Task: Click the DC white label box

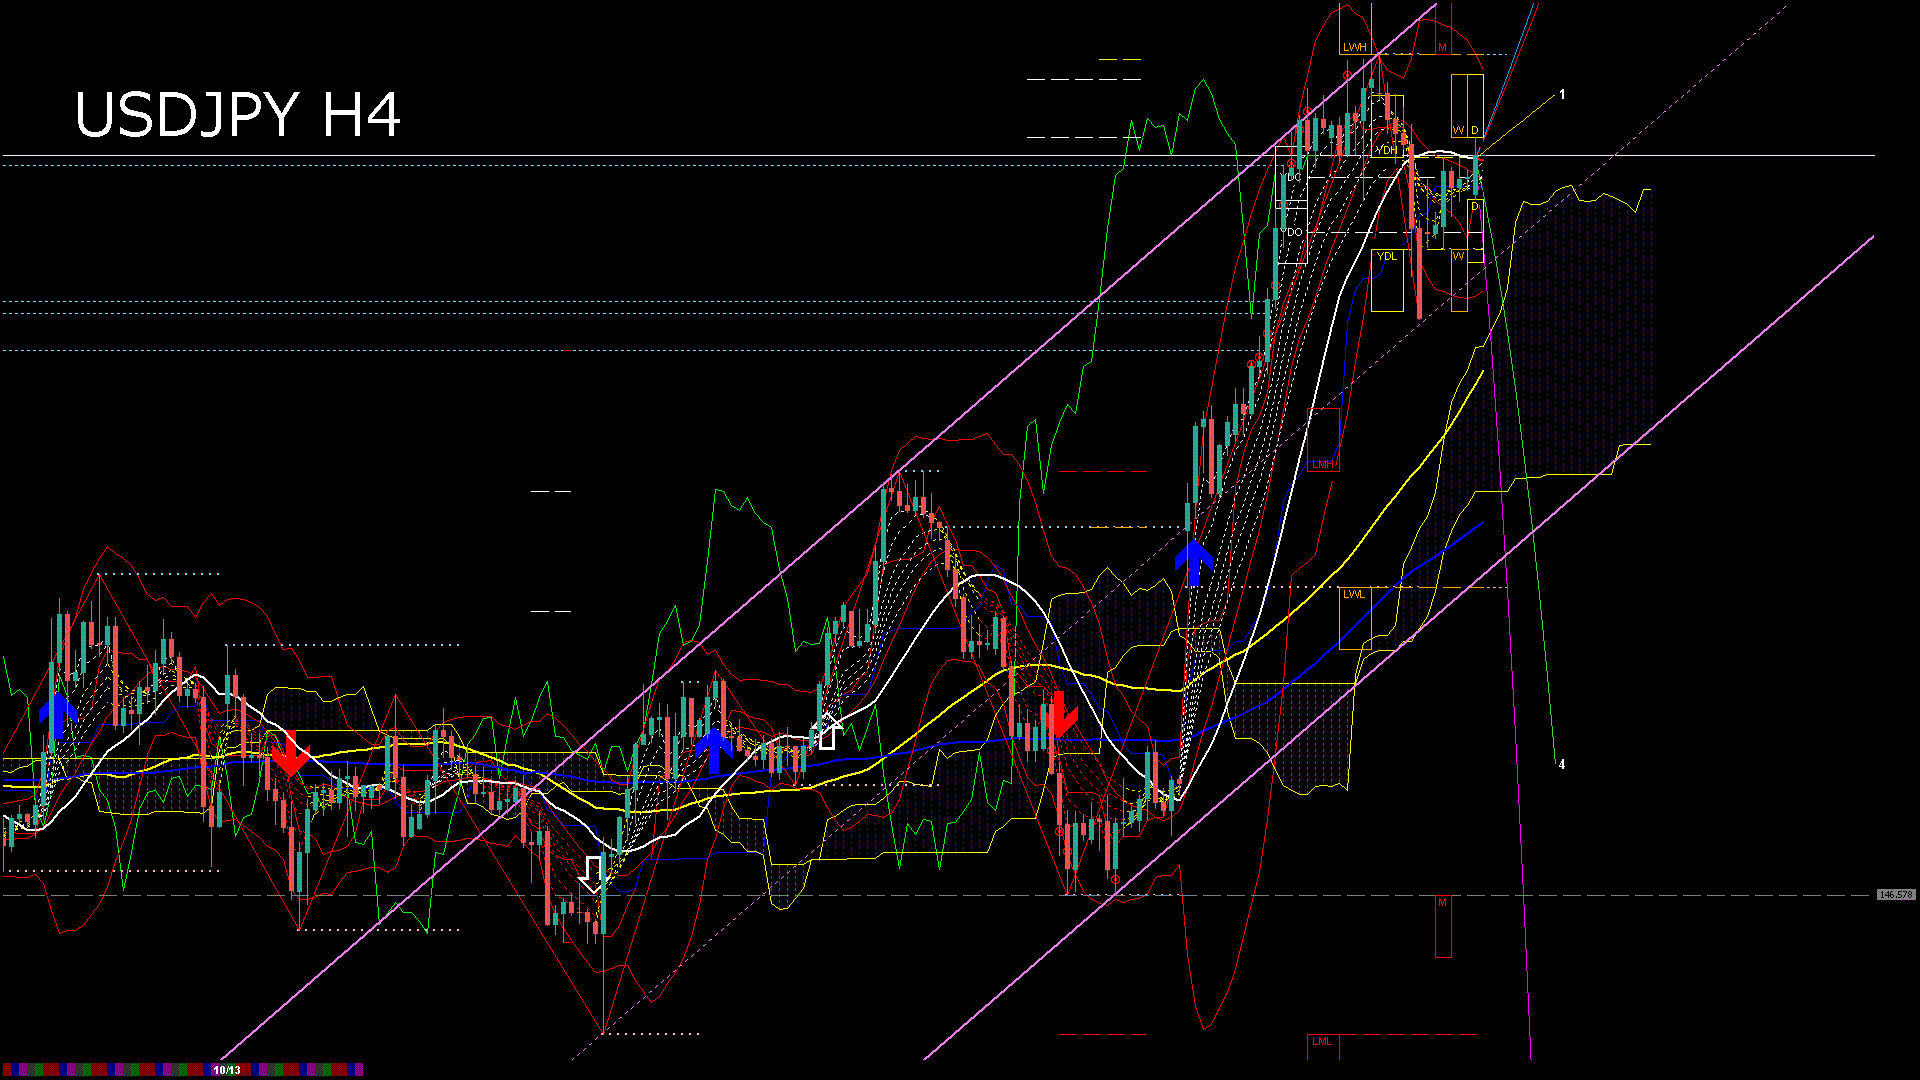Action: [x=1294, y=177]
